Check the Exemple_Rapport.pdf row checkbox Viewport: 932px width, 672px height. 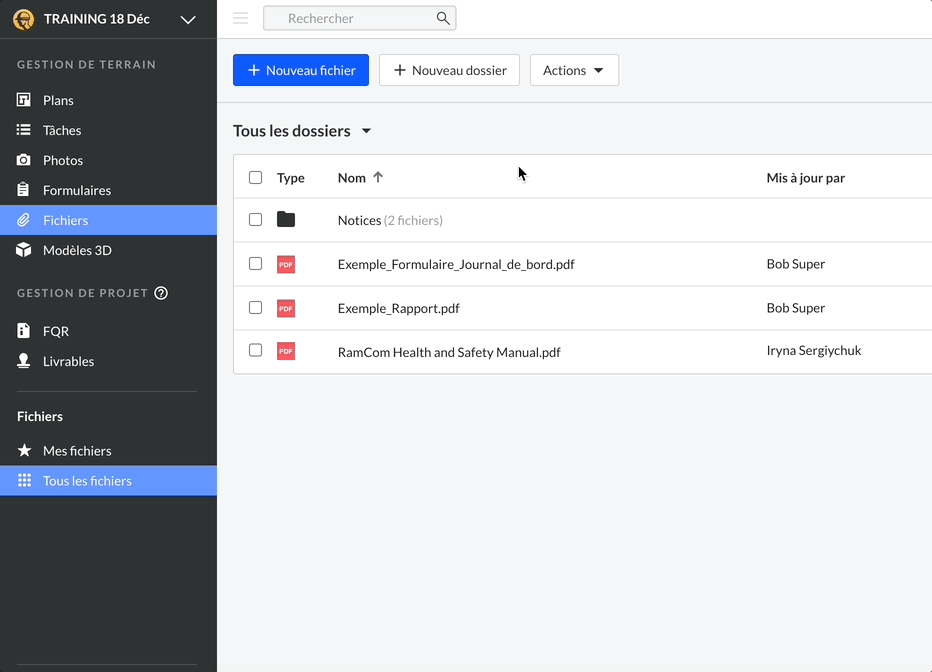point(256,308)
